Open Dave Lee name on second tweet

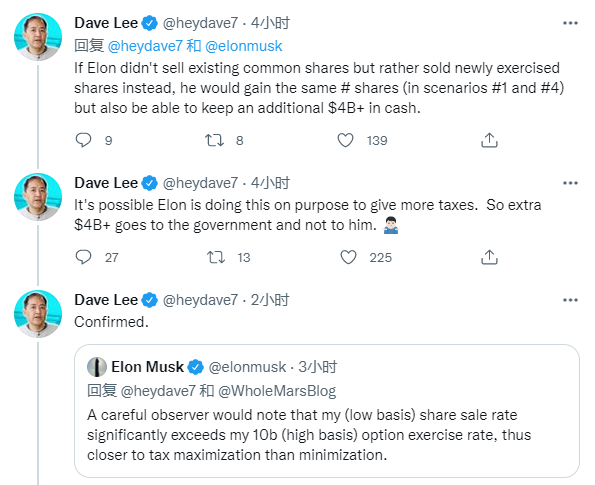106,183
